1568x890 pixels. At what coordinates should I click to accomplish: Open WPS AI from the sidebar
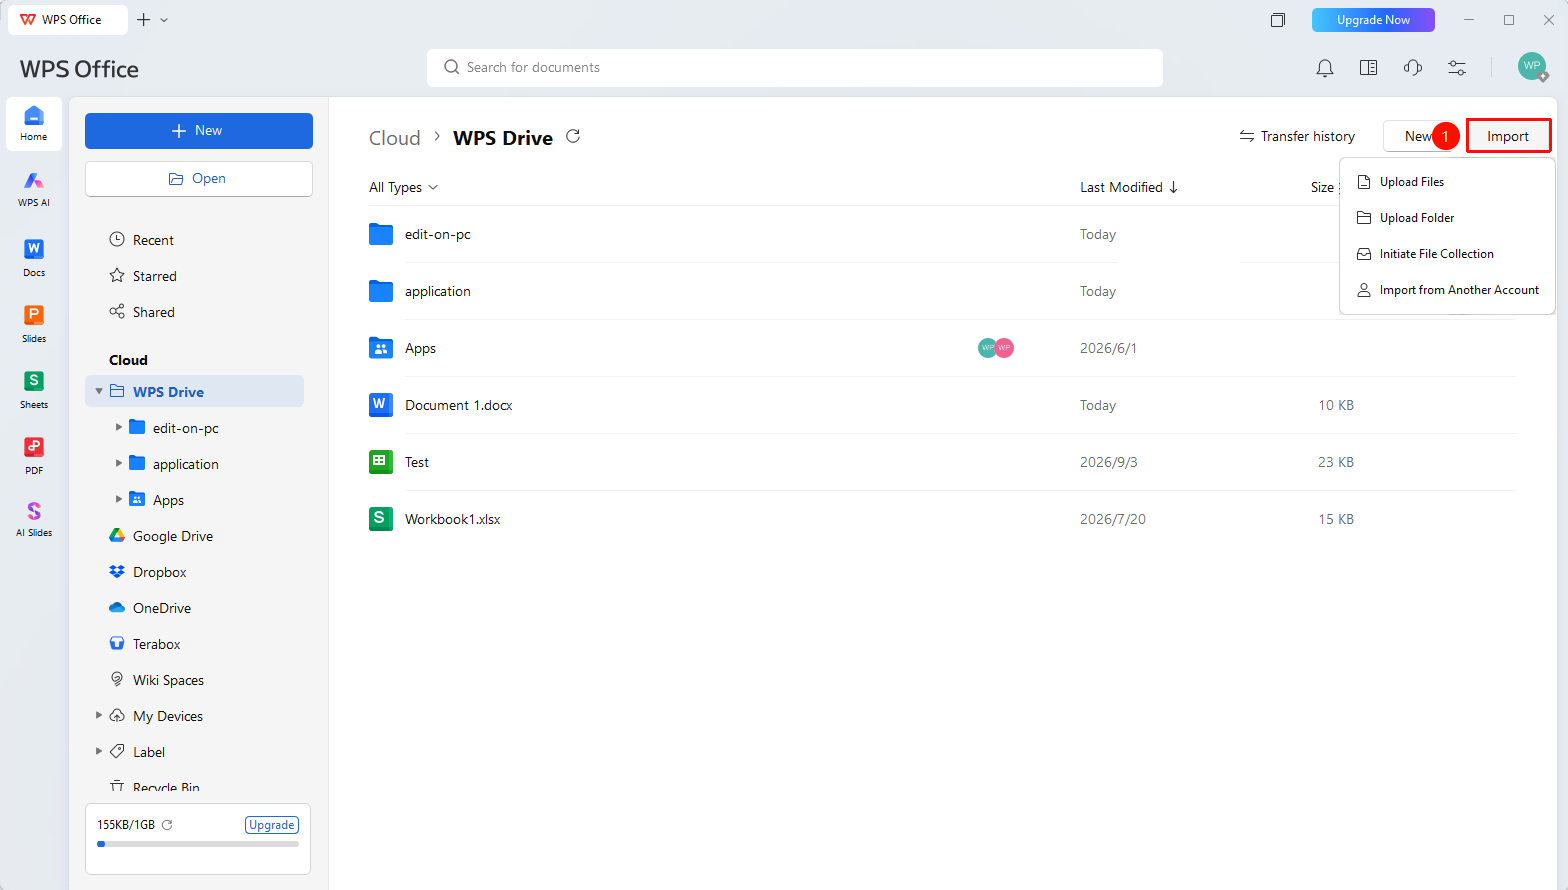34,188
